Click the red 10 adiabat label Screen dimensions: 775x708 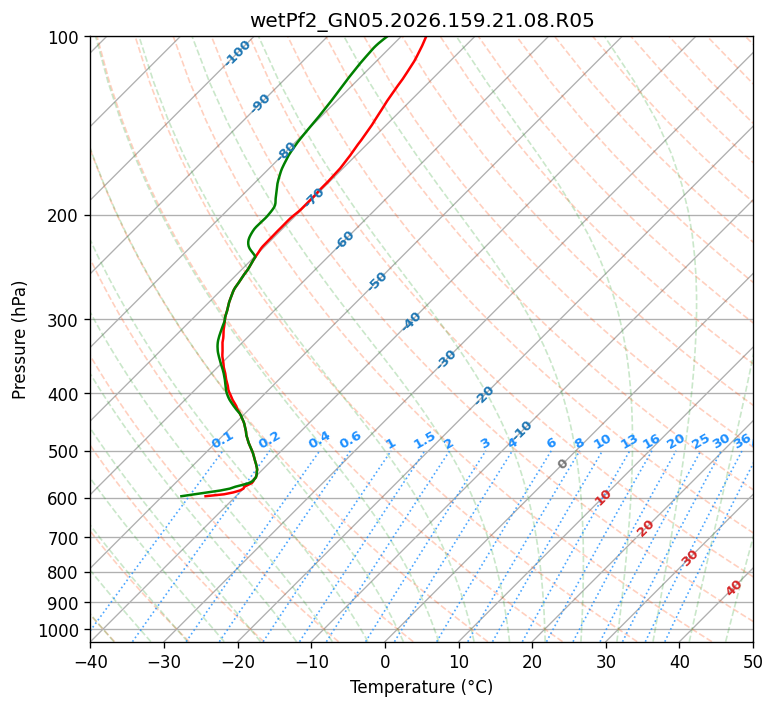pyautogui.click(x=602, y=497)
